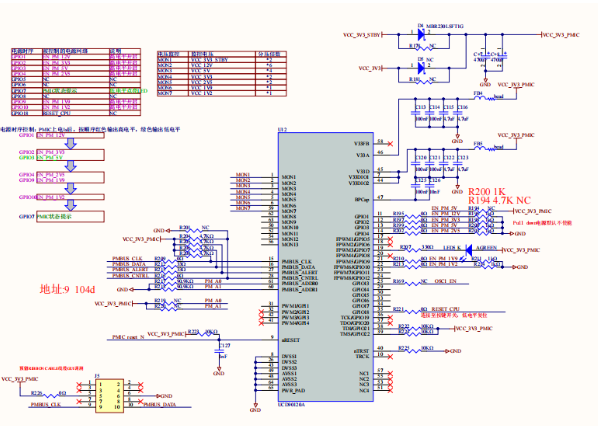Click the MON1 row in the monitor table
This screenshot has width=598, height=426.
(x=222, y=60)
